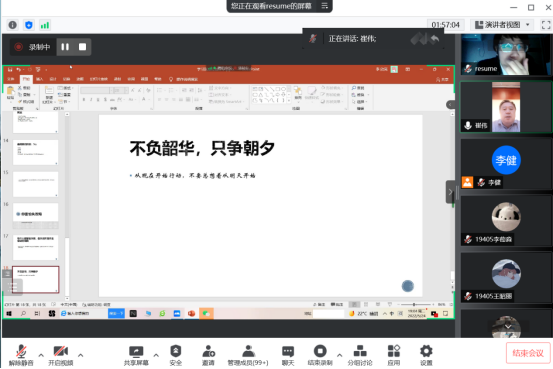Viewport: 553px width, 369px height.
Task: Open the 设置 settings gear icon
Action: coord(426,355)
